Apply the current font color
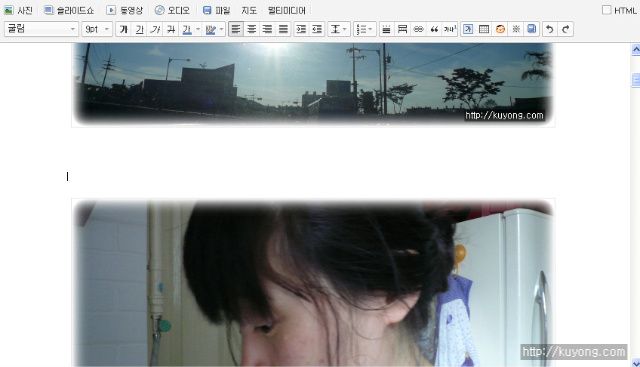This screenshot has width=640, height=367. [x=187, y=29]
